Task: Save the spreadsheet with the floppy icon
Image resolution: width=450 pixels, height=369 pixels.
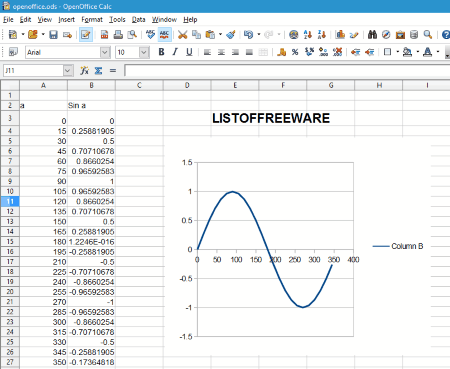Action: pyautogui.click(x=53, y=34)
